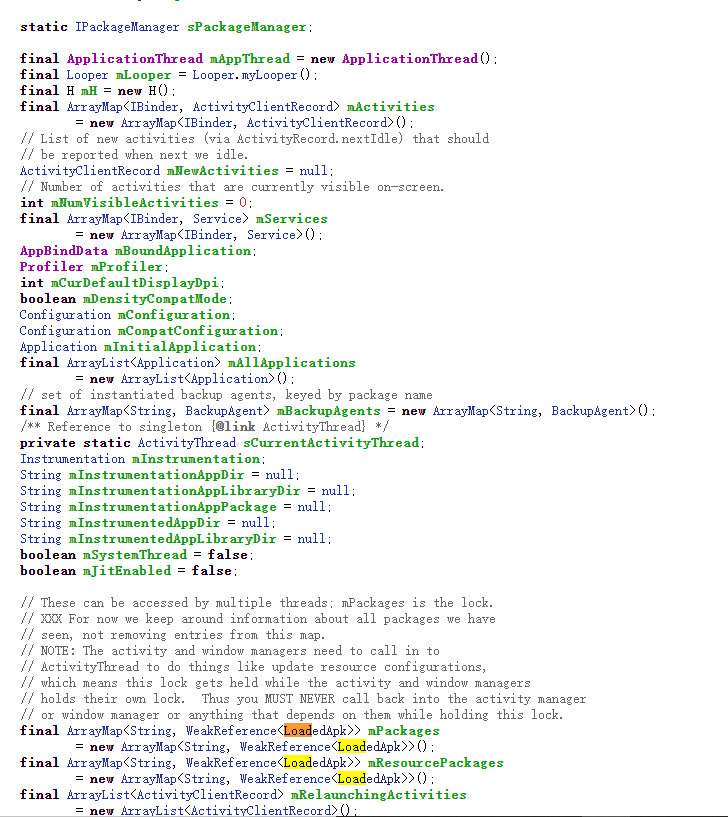The image size is (728, 817).
Task: Select the red 0 literal value
Action: pyautogui.click(x=243, y=203)
